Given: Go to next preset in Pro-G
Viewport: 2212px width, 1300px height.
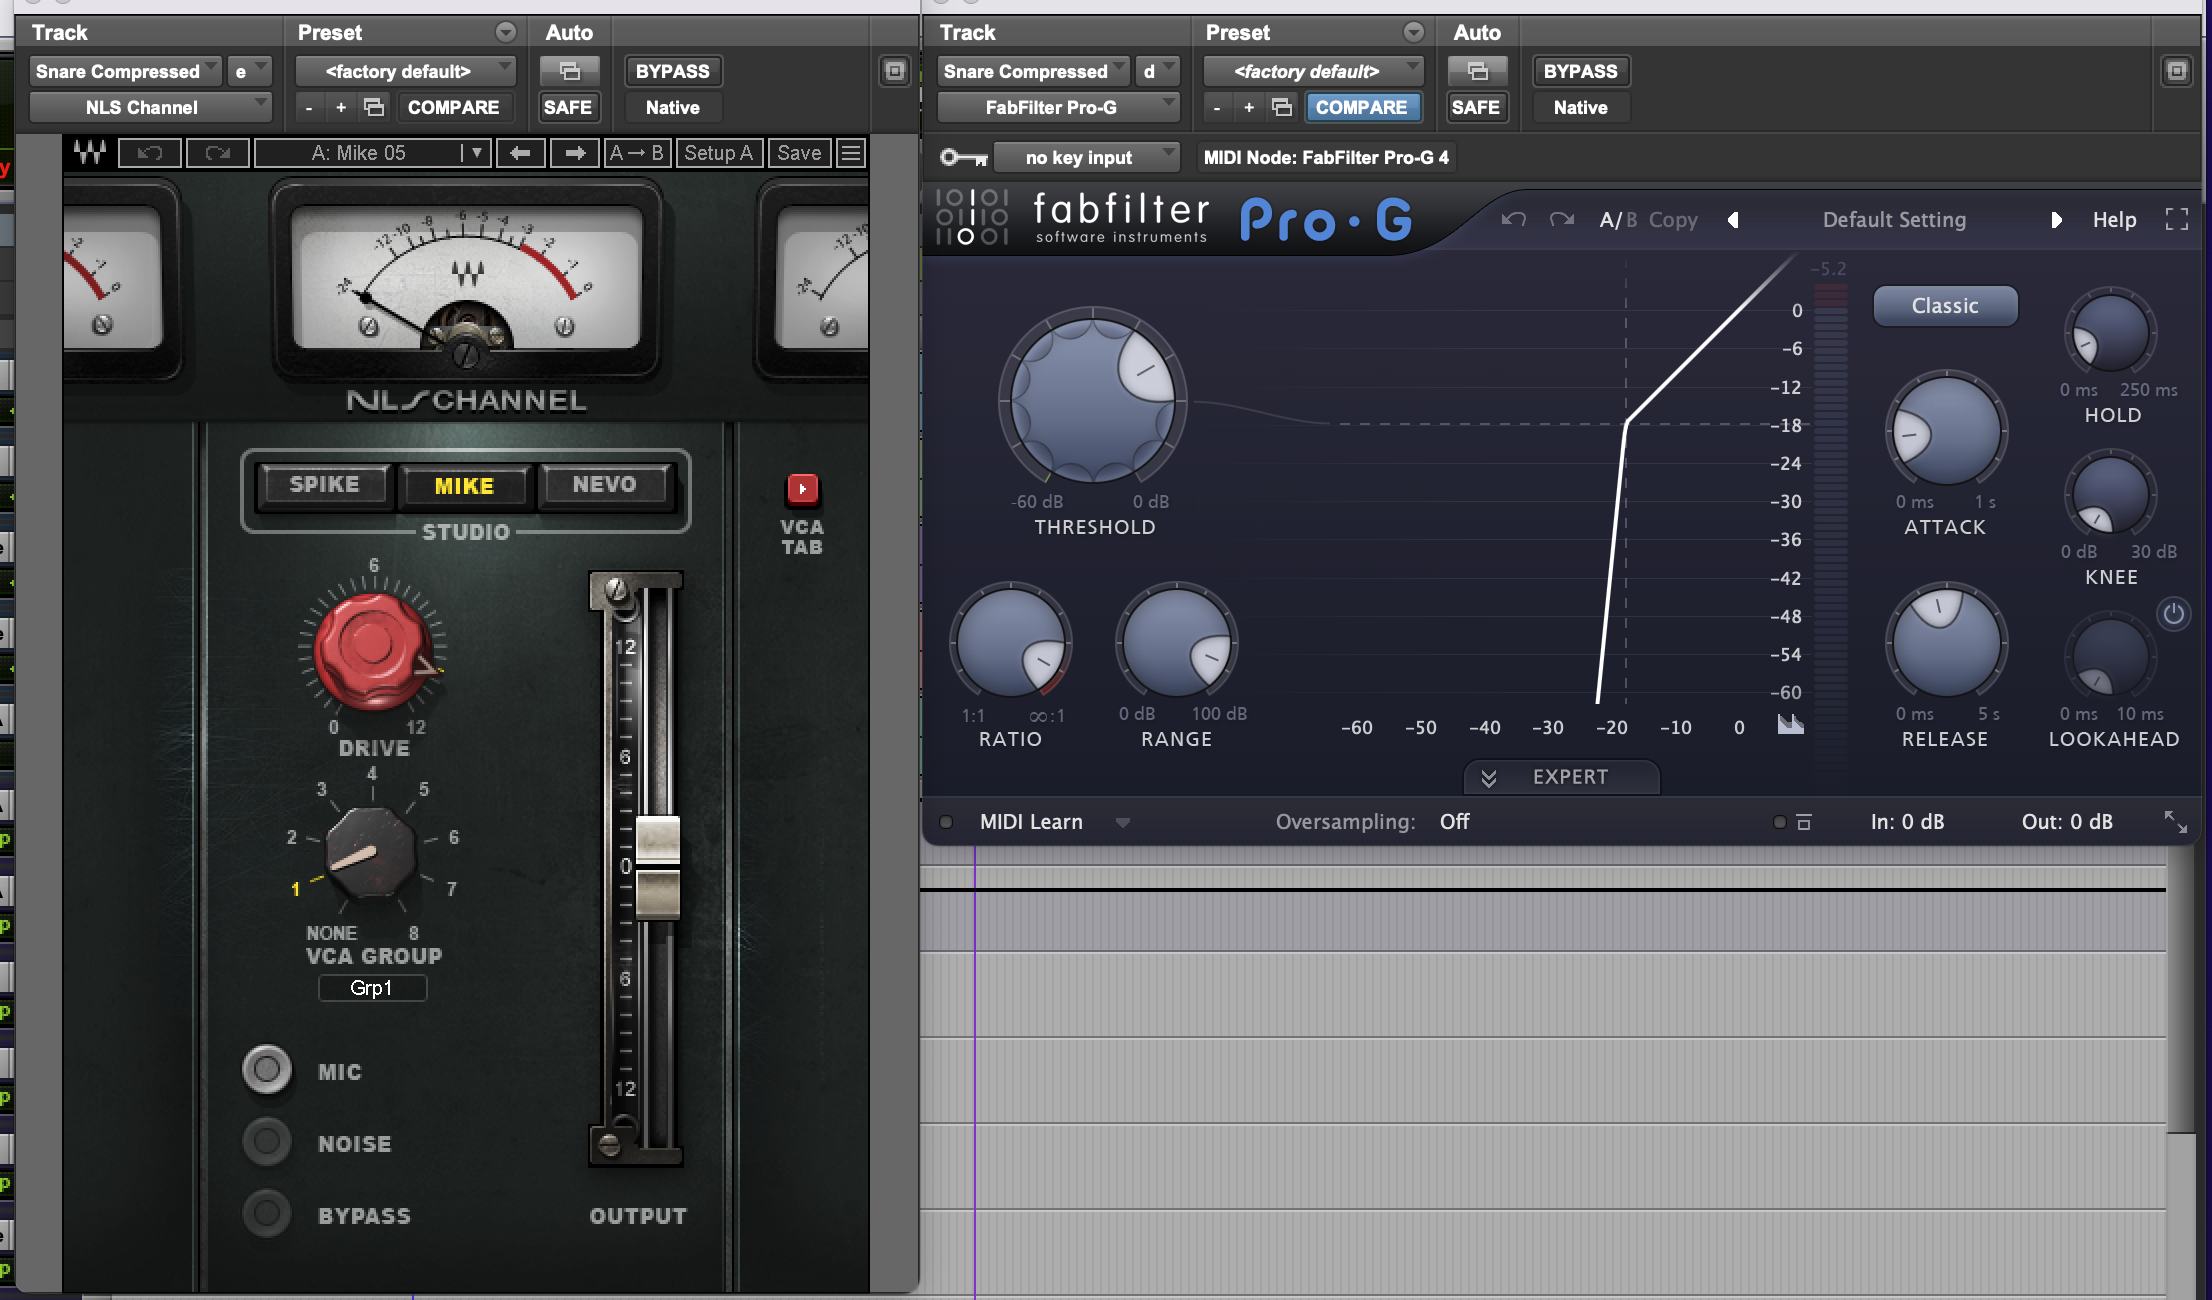Looking at the screenshot, I should [2056, 220].
